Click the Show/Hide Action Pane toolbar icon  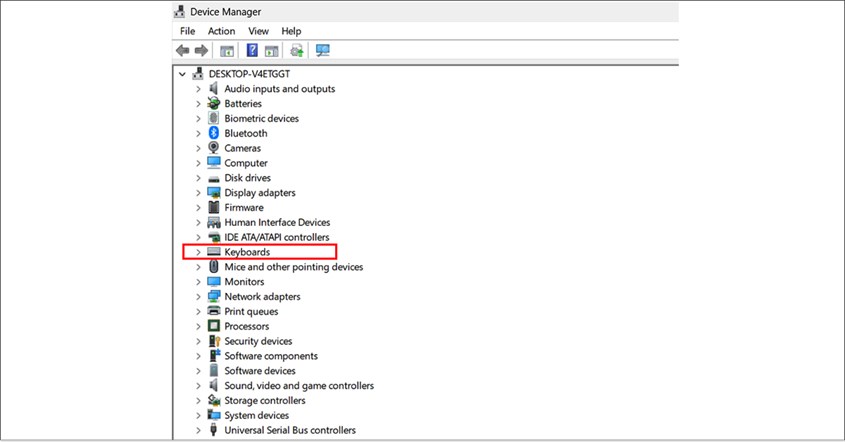[x=272, y=51]
